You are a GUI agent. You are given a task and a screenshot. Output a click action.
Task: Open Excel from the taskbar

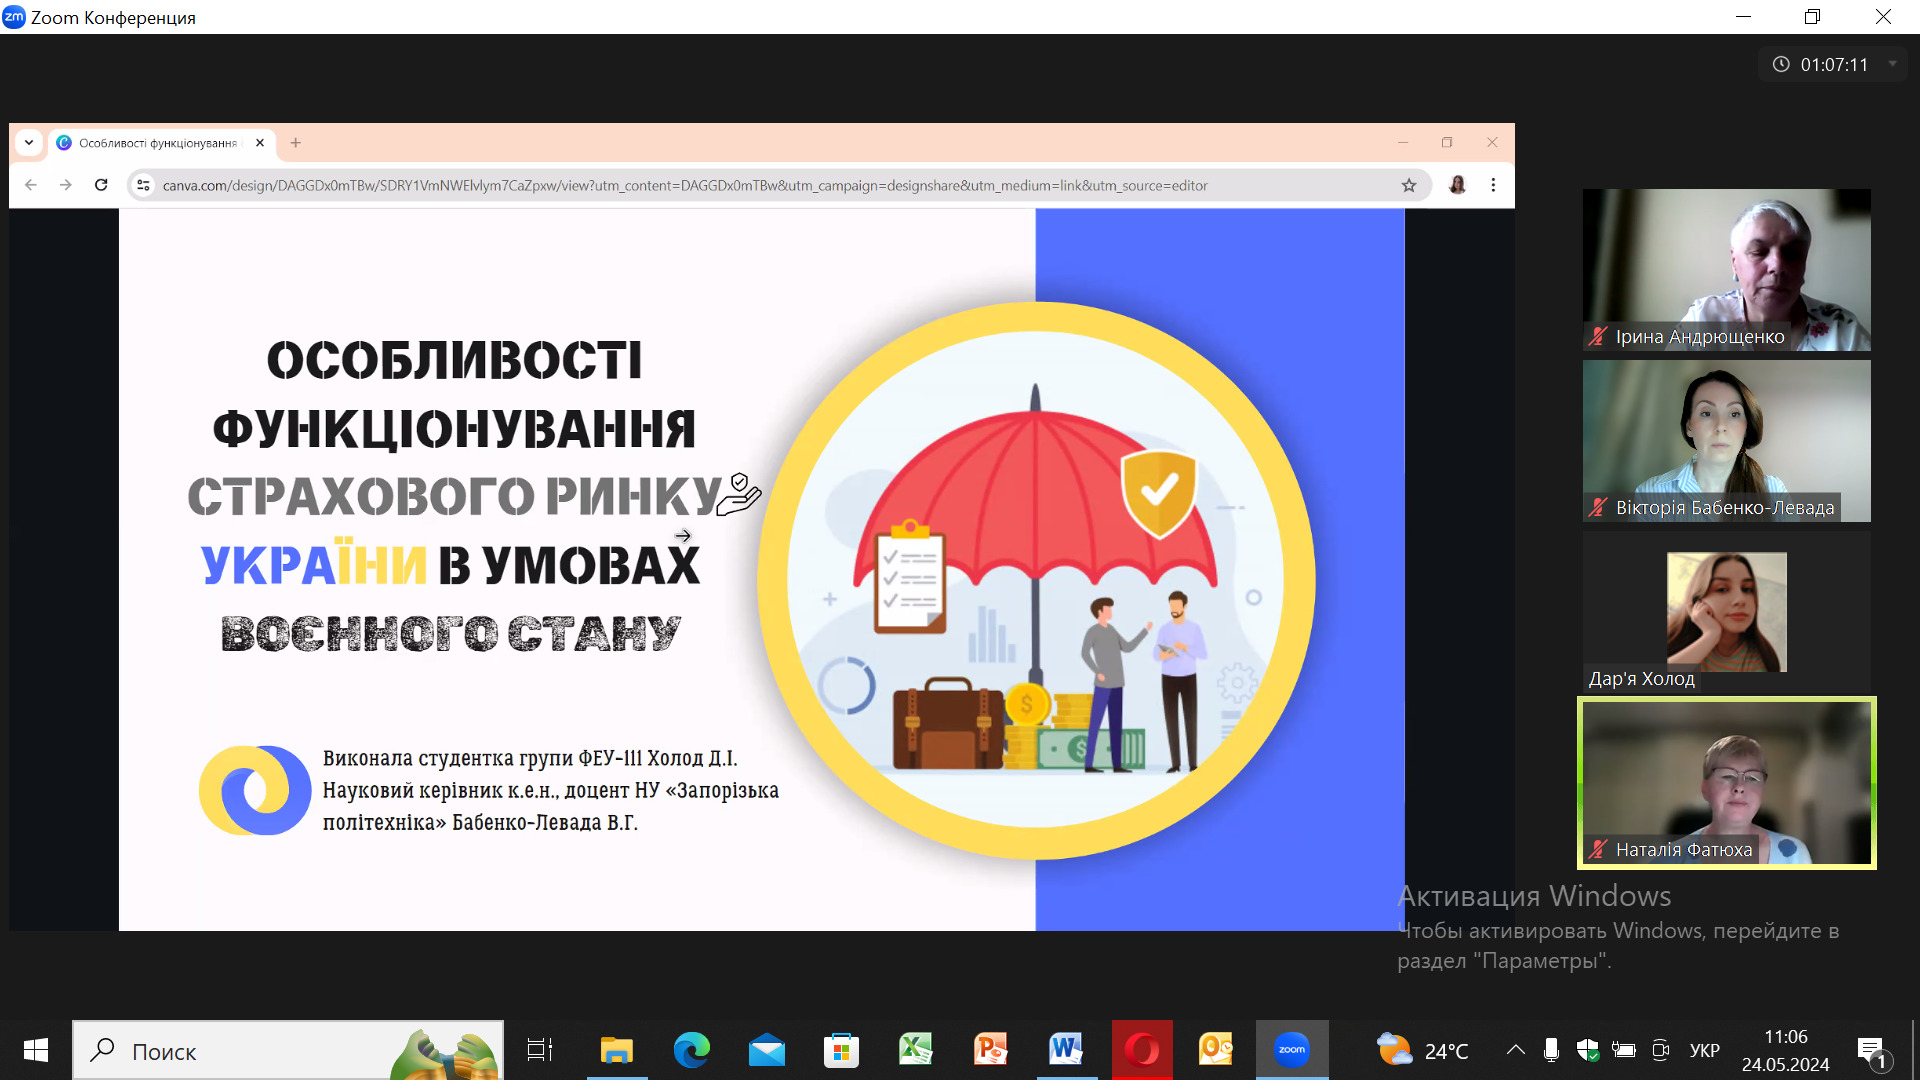[915, 1050]
